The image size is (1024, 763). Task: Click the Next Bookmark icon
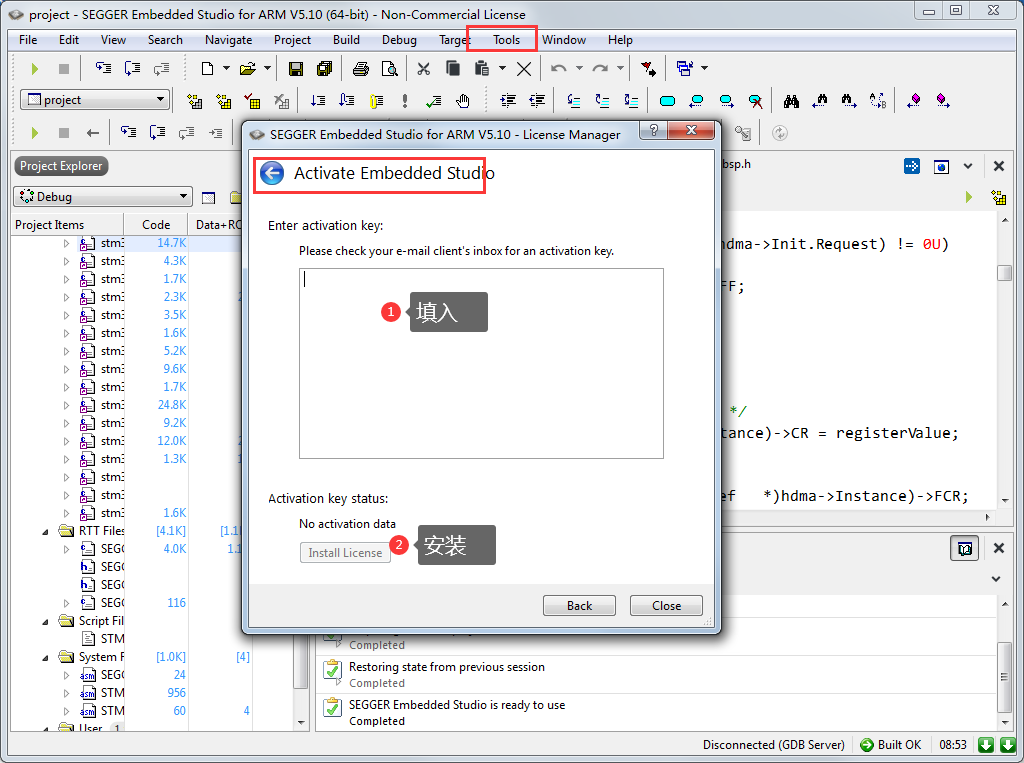tap(726, 101)
